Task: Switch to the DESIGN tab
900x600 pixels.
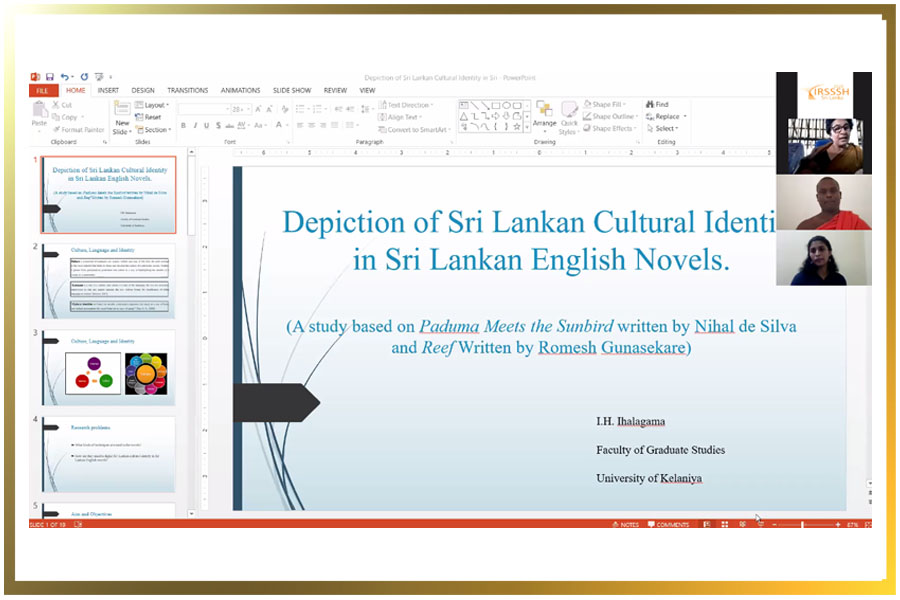Action: coord(143,91)
